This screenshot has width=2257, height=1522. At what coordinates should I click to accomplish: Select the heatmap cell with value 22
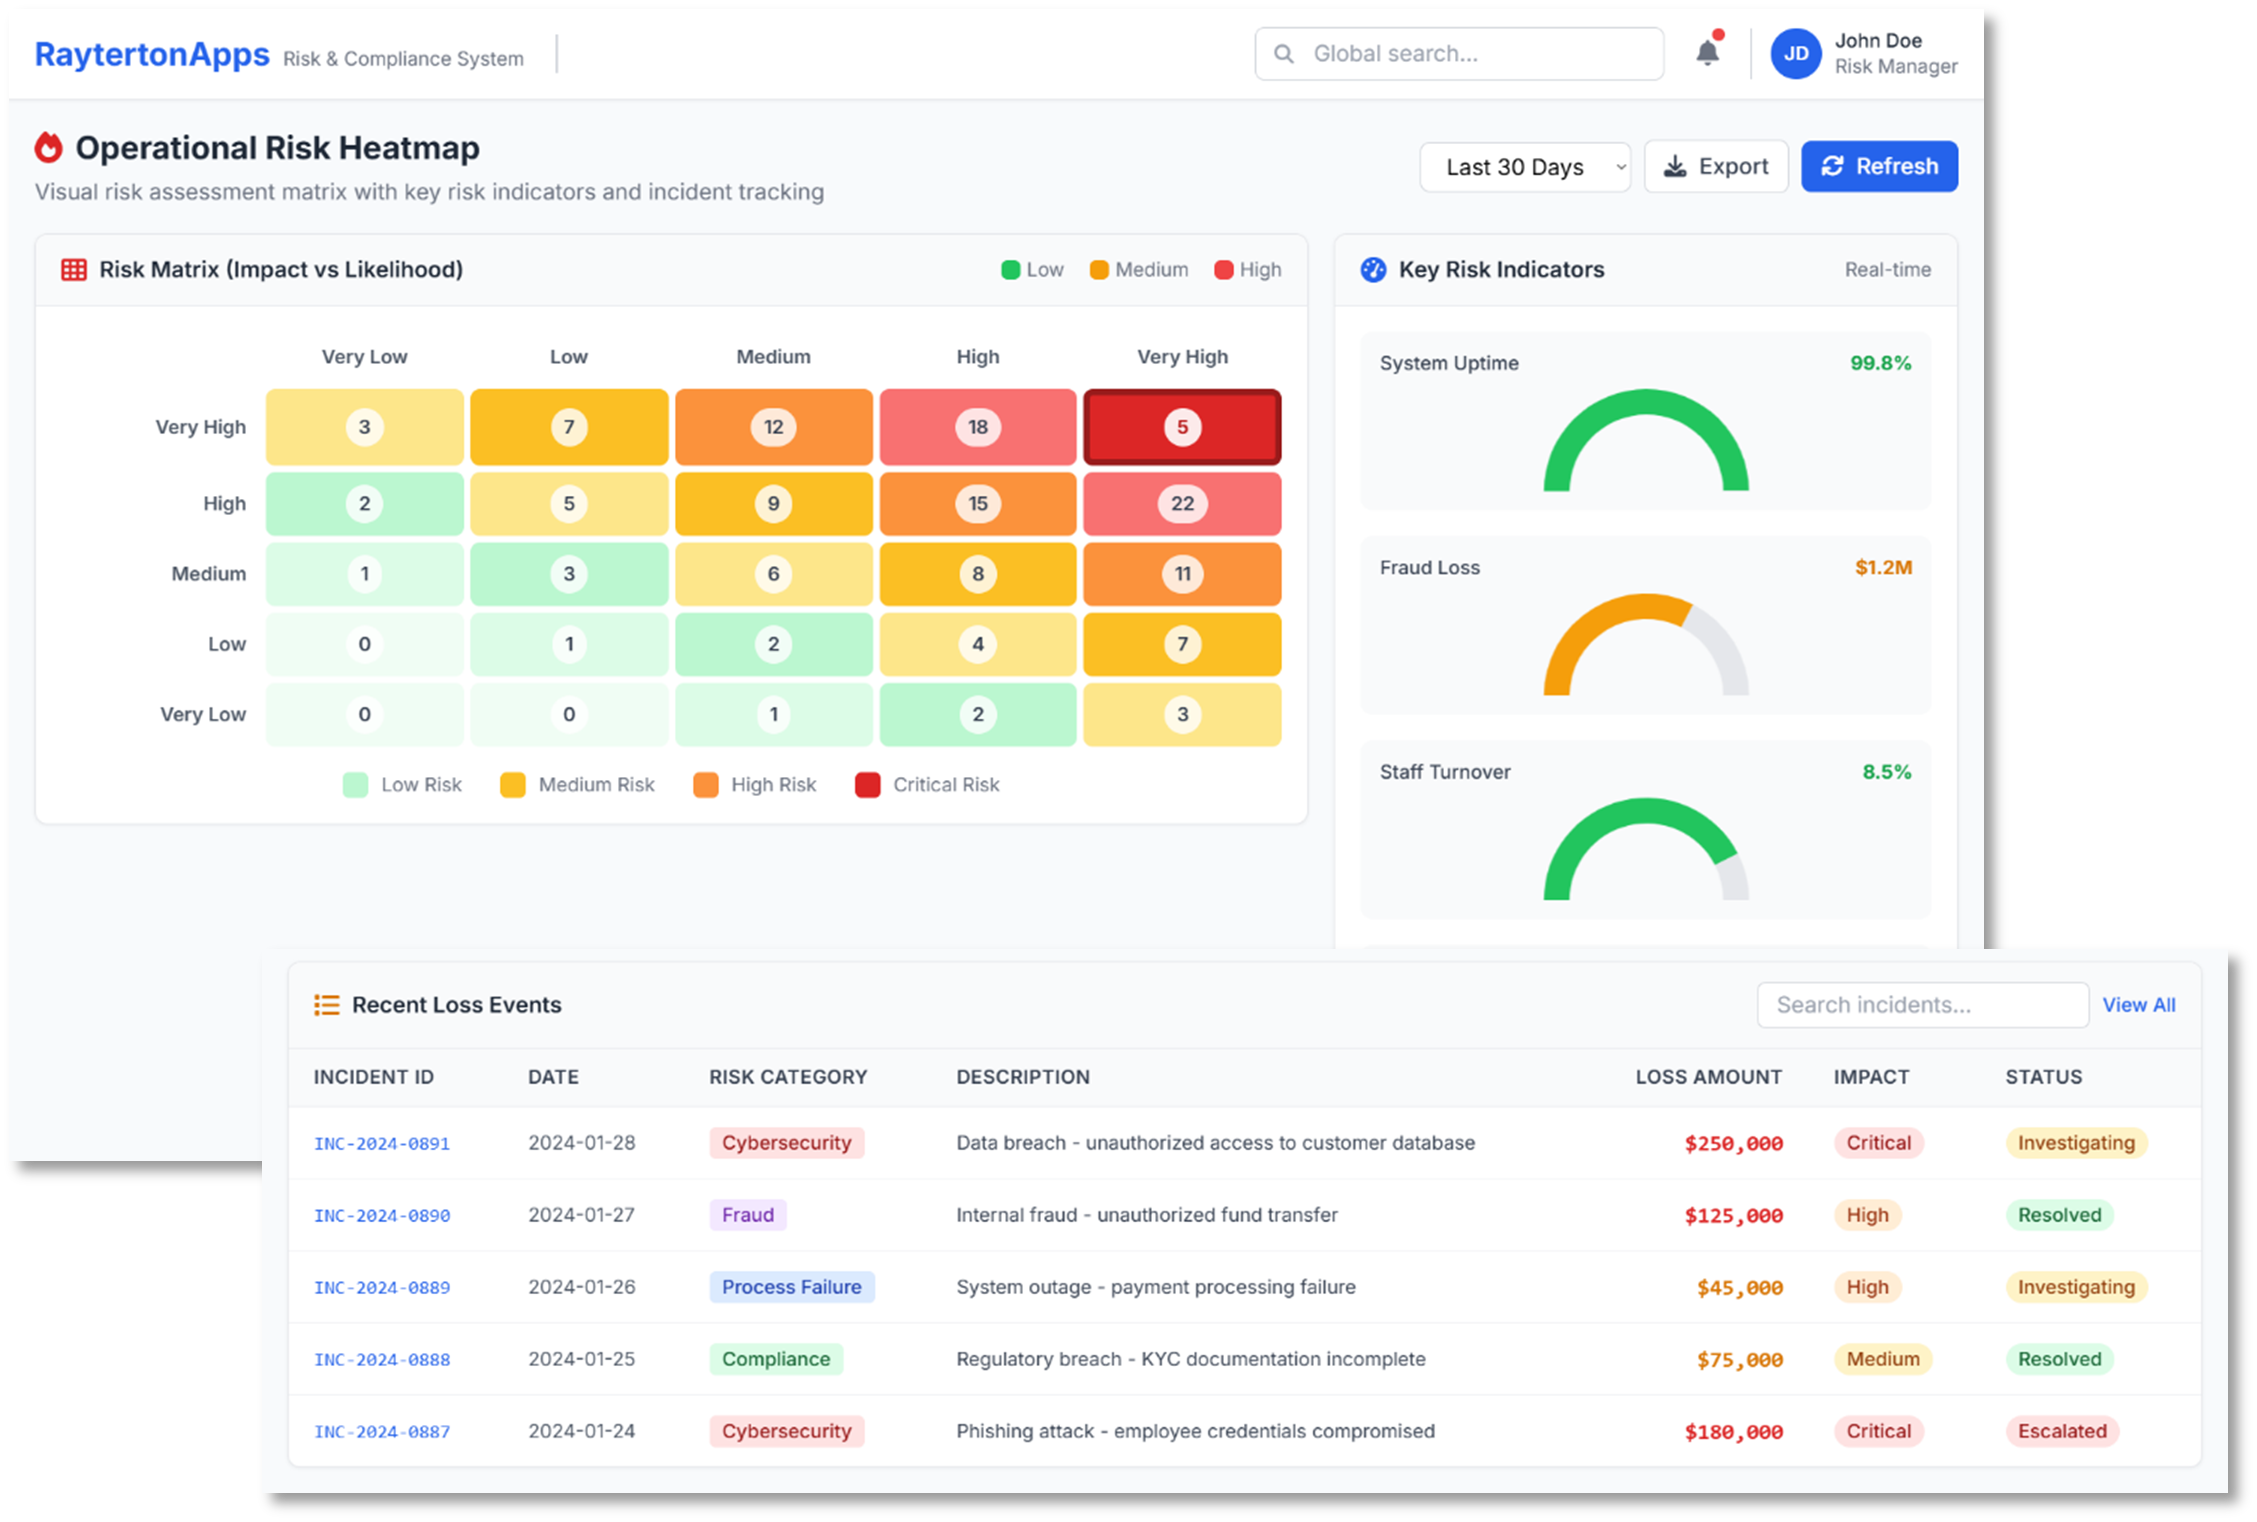tap(1182, 504)
